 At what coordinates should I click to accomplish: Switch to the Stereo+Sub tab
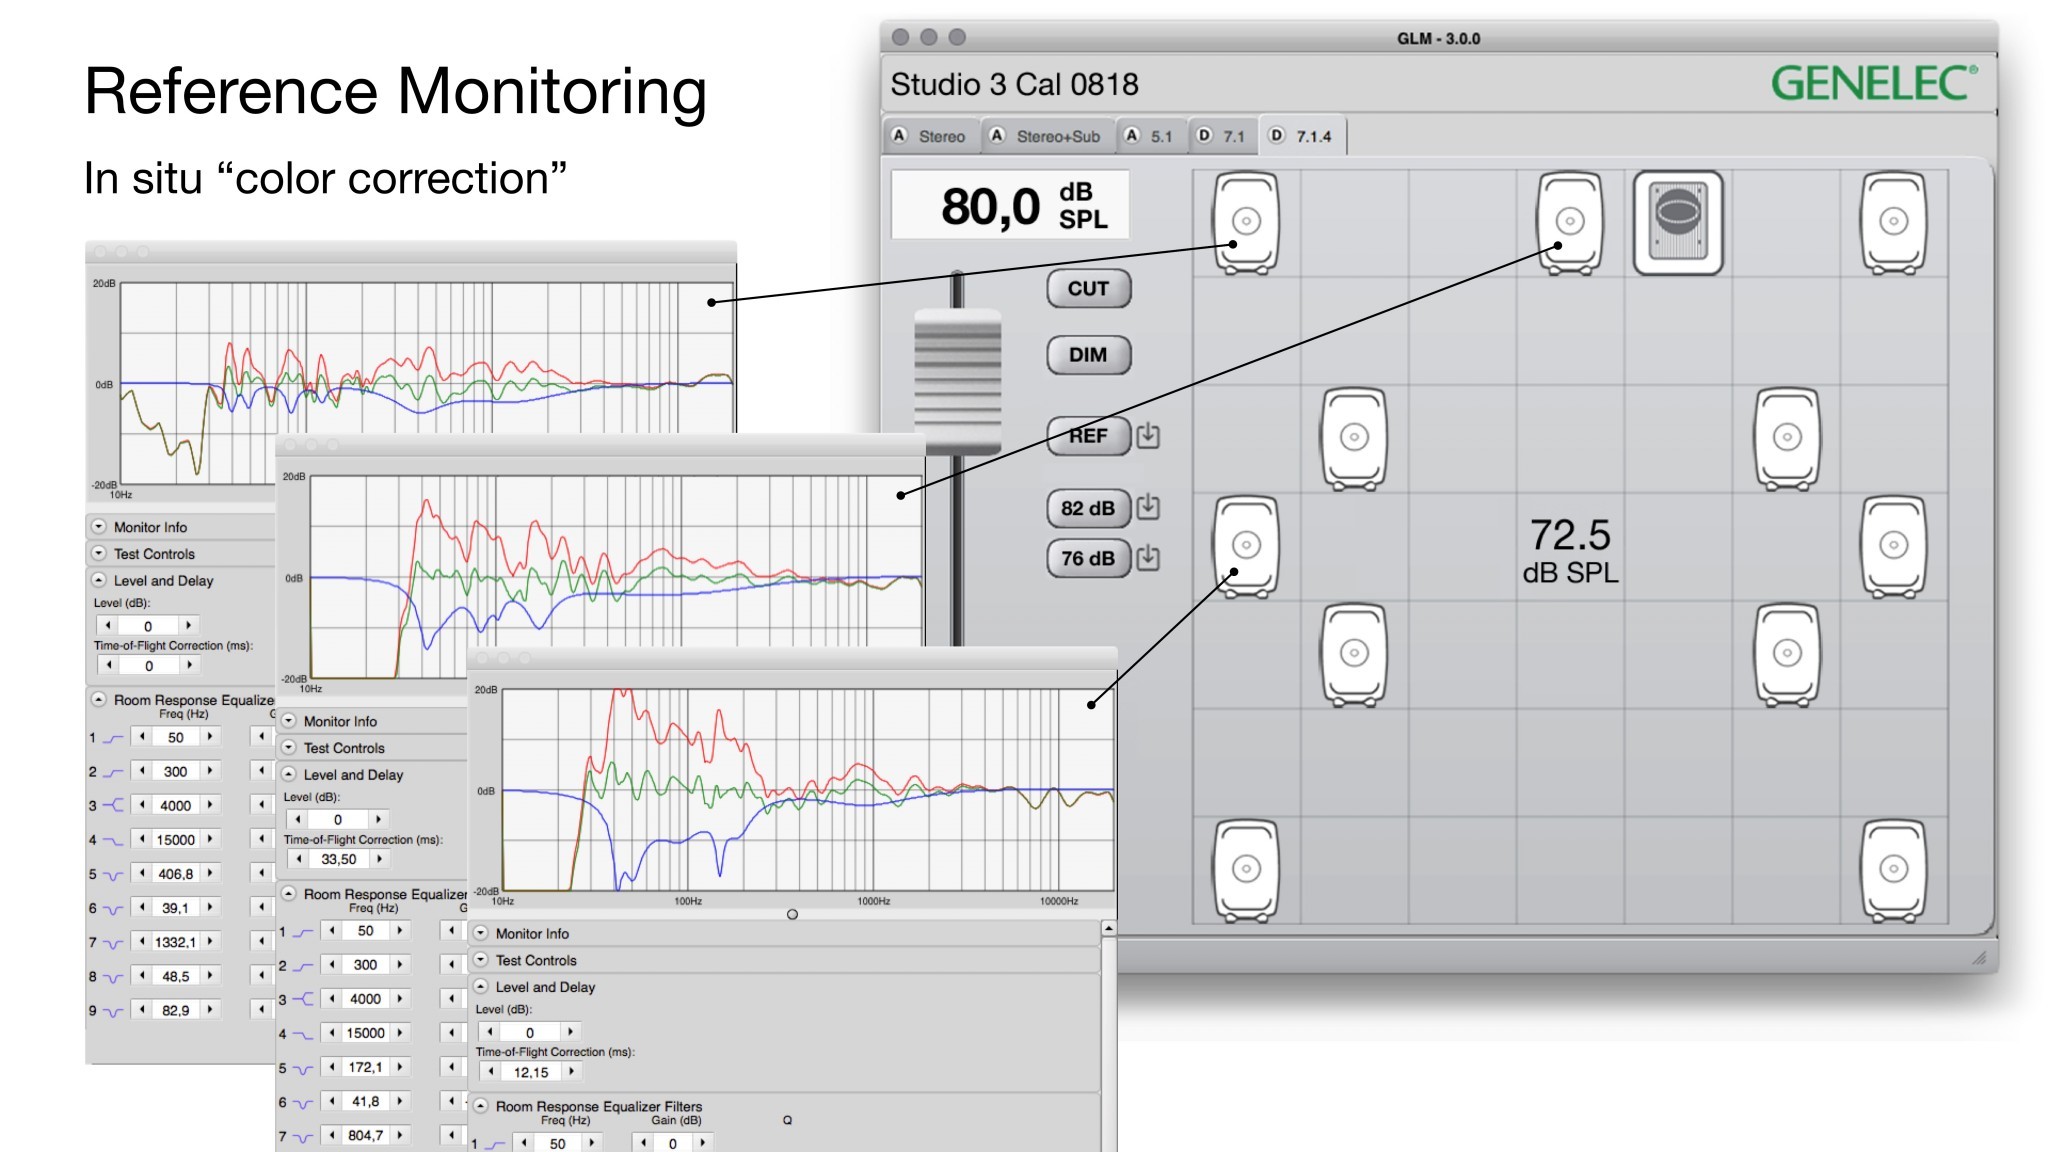tap(1046, 136)
